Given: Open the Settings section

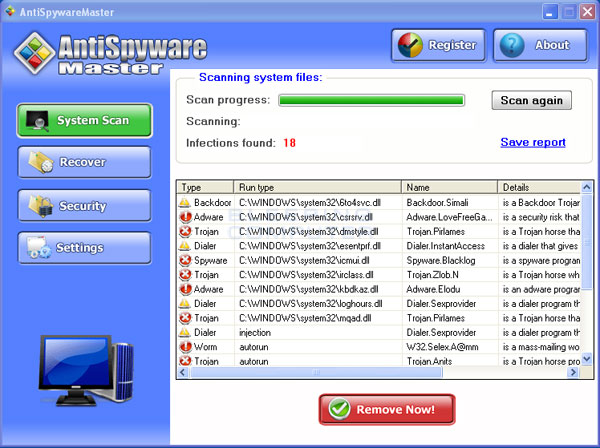Looking at the screenshot, I should pyautogui.click(x=85, y=248).
